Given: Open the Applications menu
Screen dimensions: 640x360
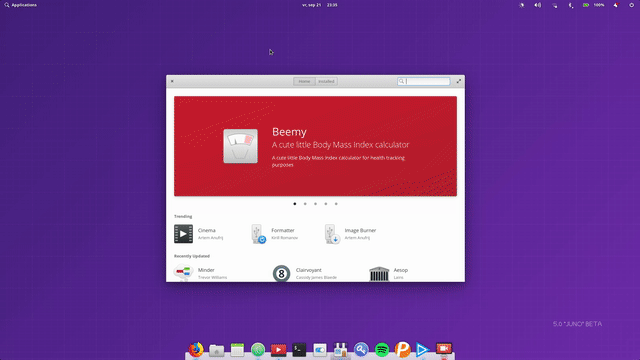Looking at the screenshot, I should point(20,5).
